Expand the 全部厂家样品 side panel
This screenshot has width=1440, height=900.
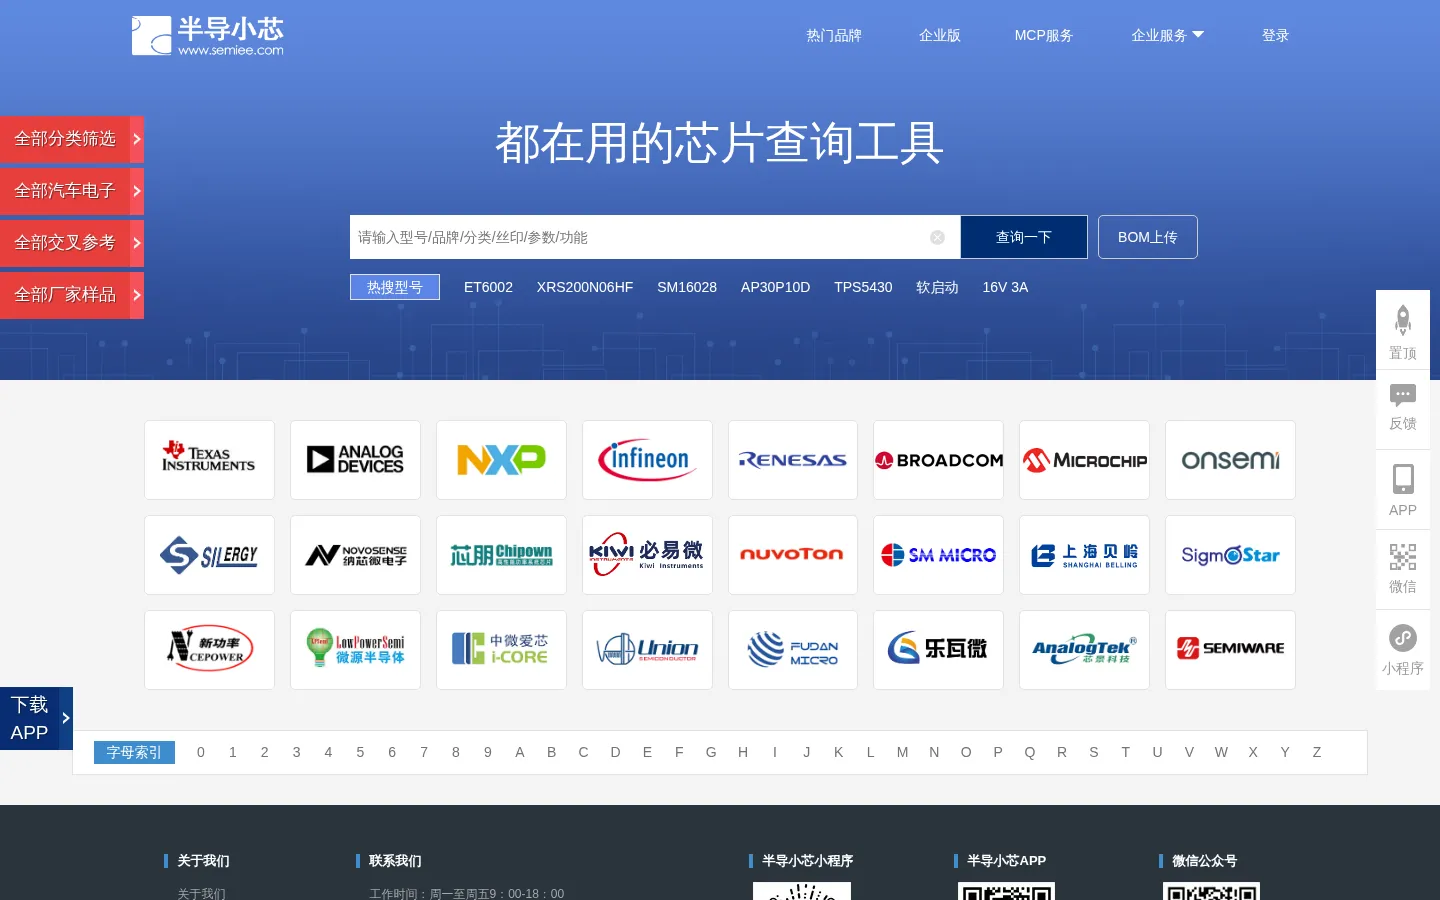(x=72, y=295)
